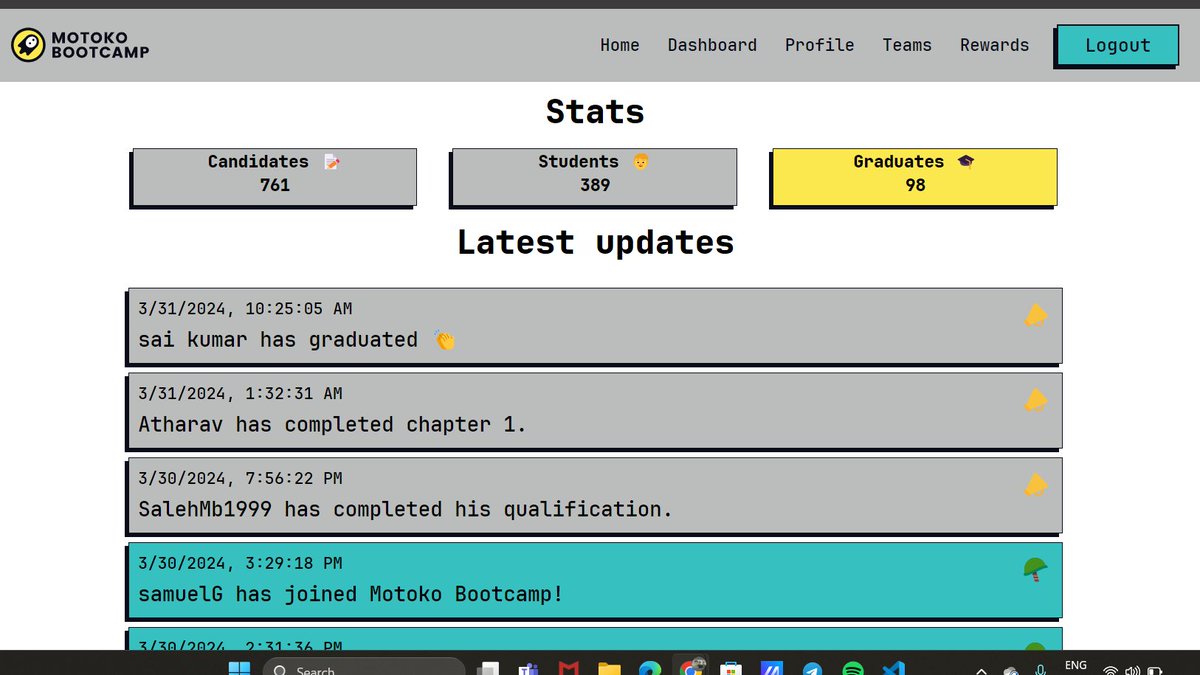
Task: Click the memo emoji next to Candidates
Action: pyautogui.click(x=332, y=162)
